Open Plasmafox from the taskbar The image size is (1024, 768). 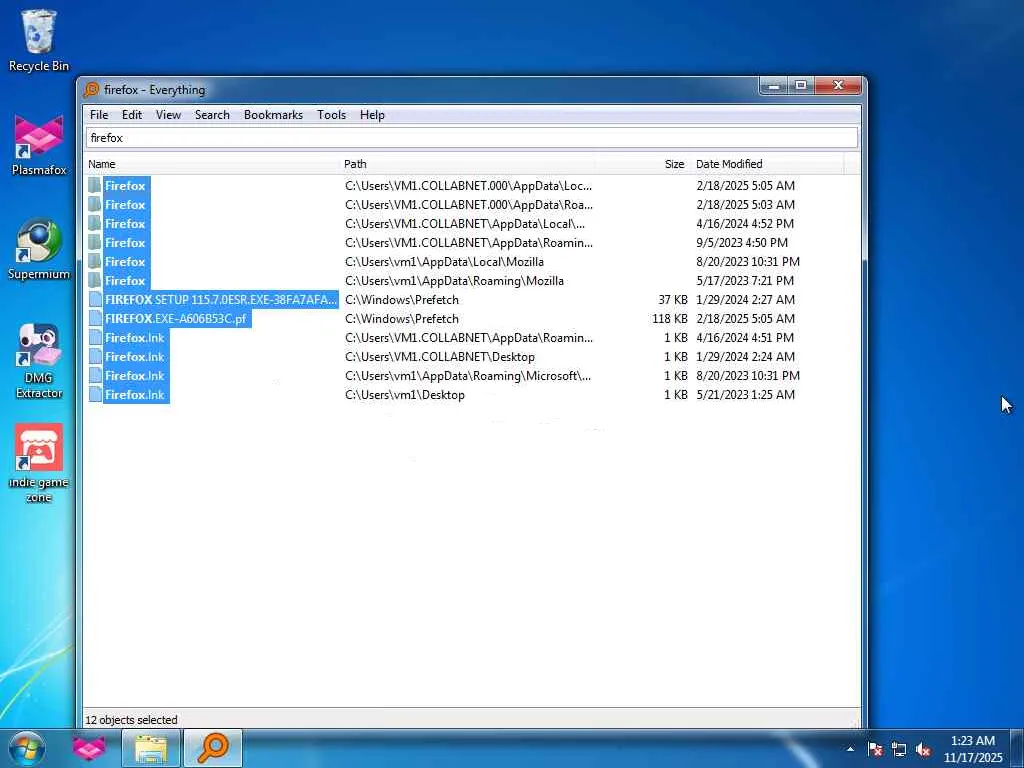pos(89,748)
